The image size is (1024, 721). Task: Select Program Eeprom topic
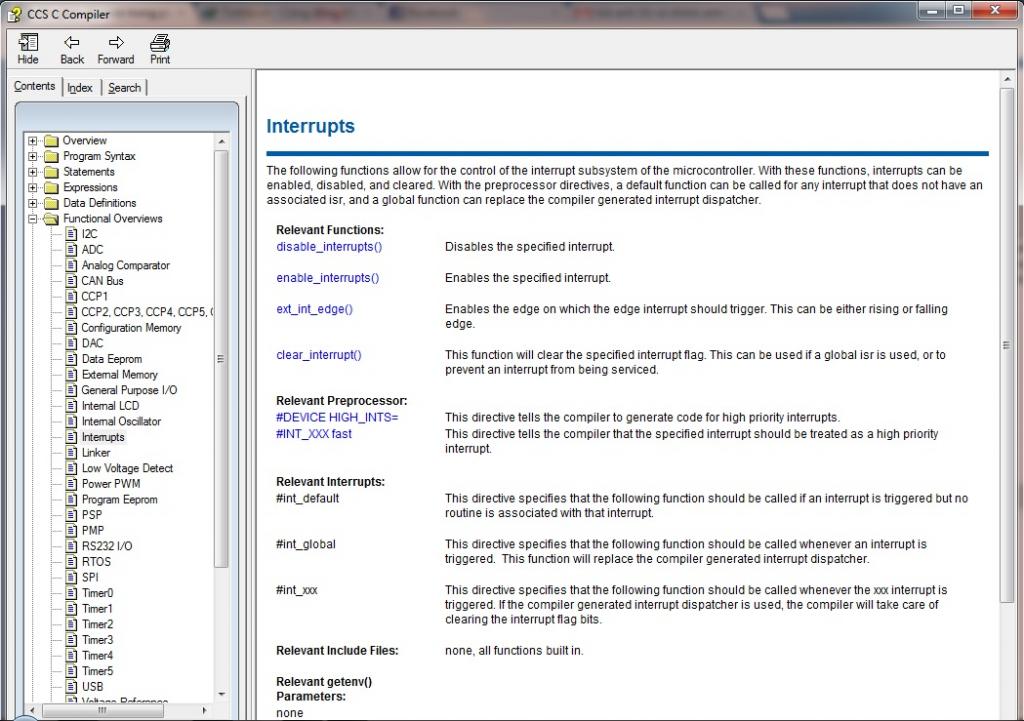[x=120, y=500]
